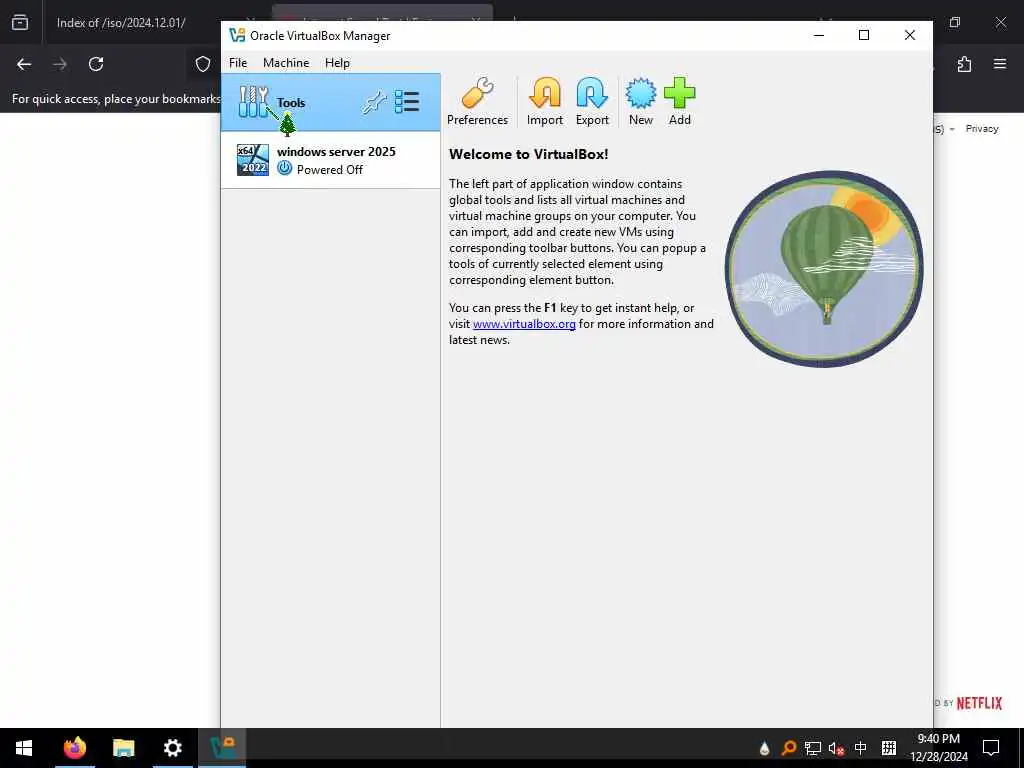Image resolution: width=1024 pixels, height=768 pixels.
Task: Reload the page in Firefox
Action: (96, 64)
